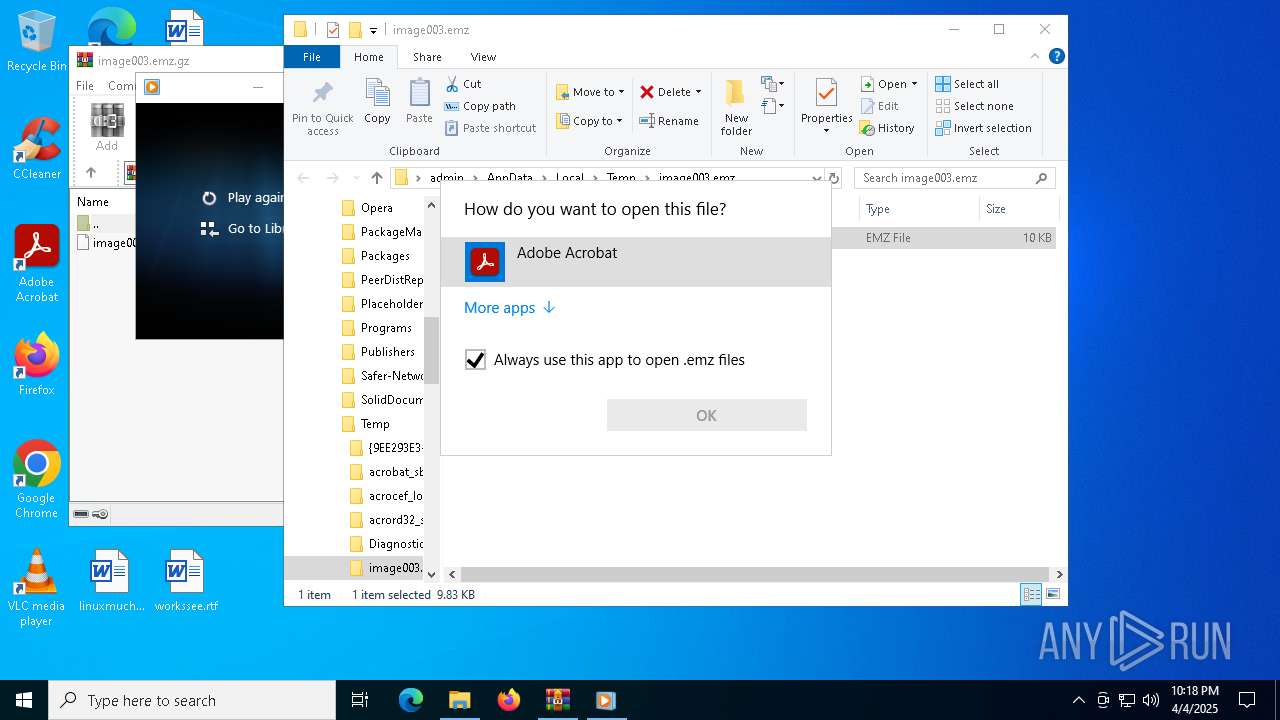Select the Opera folder in tree
1280x720 pixels.
coord(377,208)
